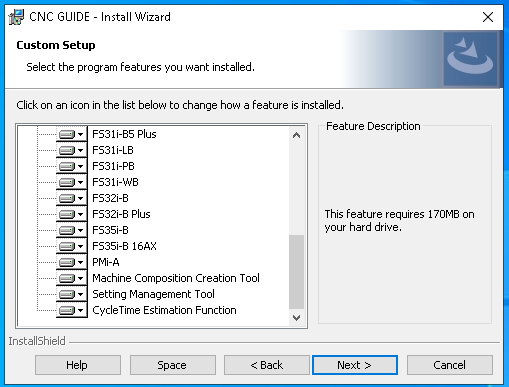Viewport: 509px width, 387px height.
Task: Select the FS31i-LB feature label
Action: click(113, 150)
